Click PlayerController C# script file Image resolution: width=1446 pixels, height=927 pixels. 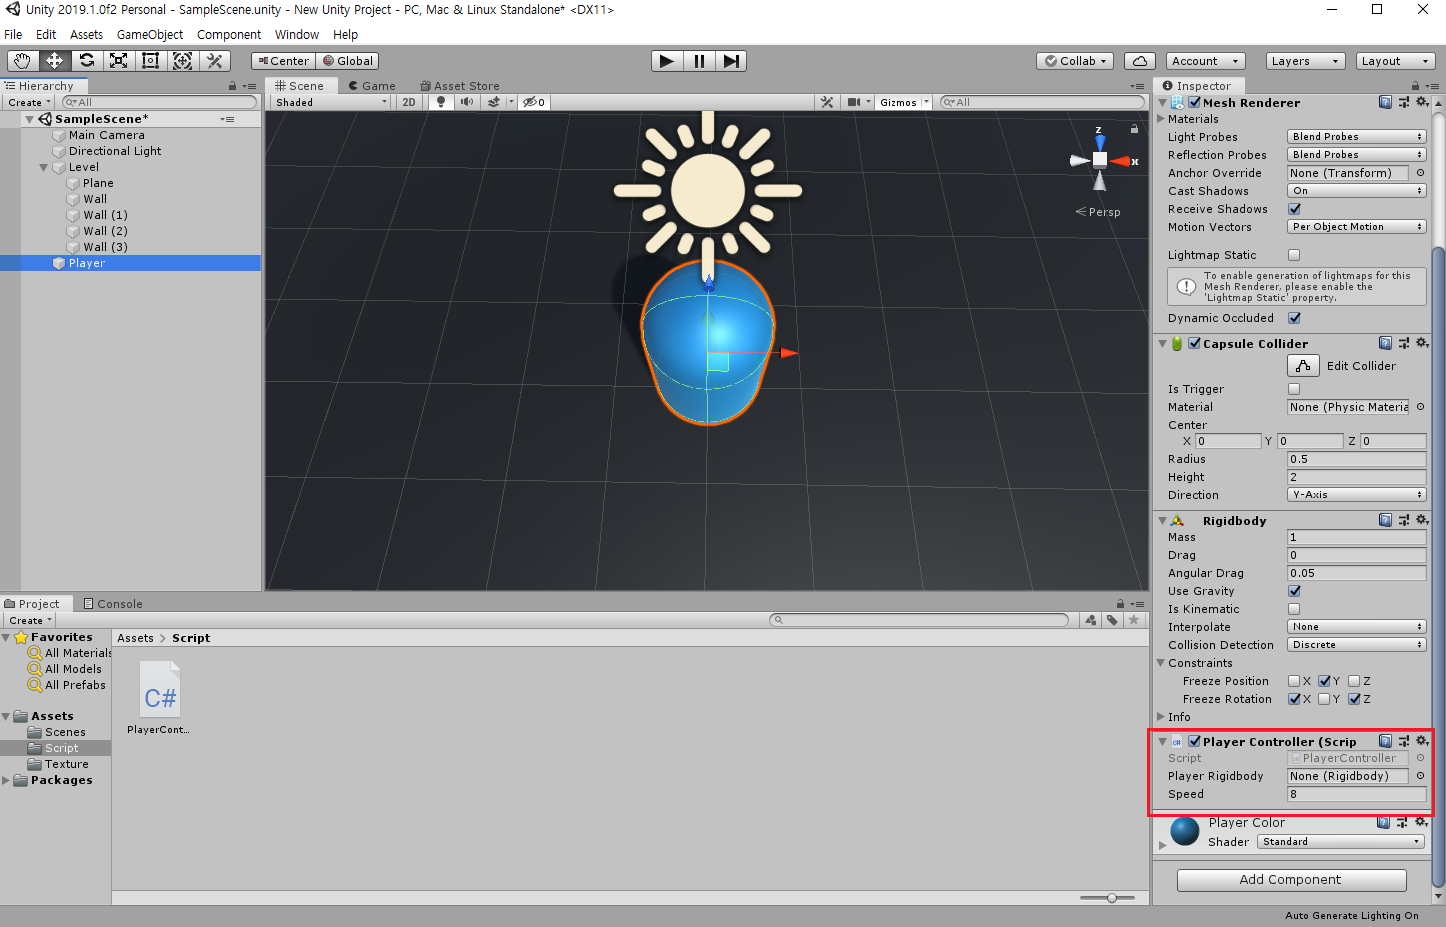tap(160, 698)
